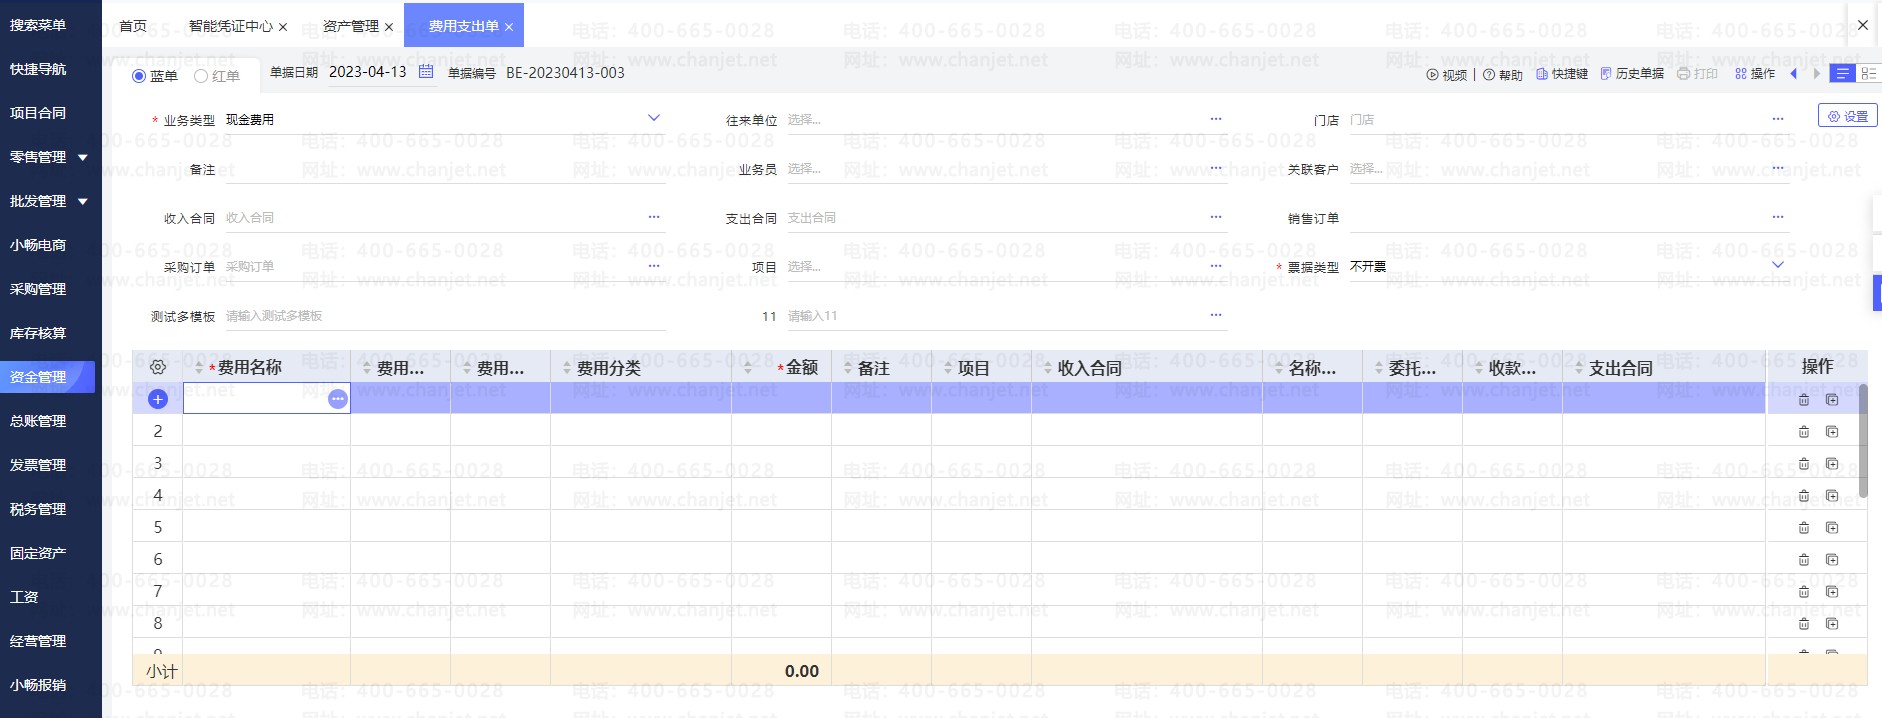Expand 零售管理 in the sidebar
The width and height of the screenshot is (1882, 718).
[82, 157]
